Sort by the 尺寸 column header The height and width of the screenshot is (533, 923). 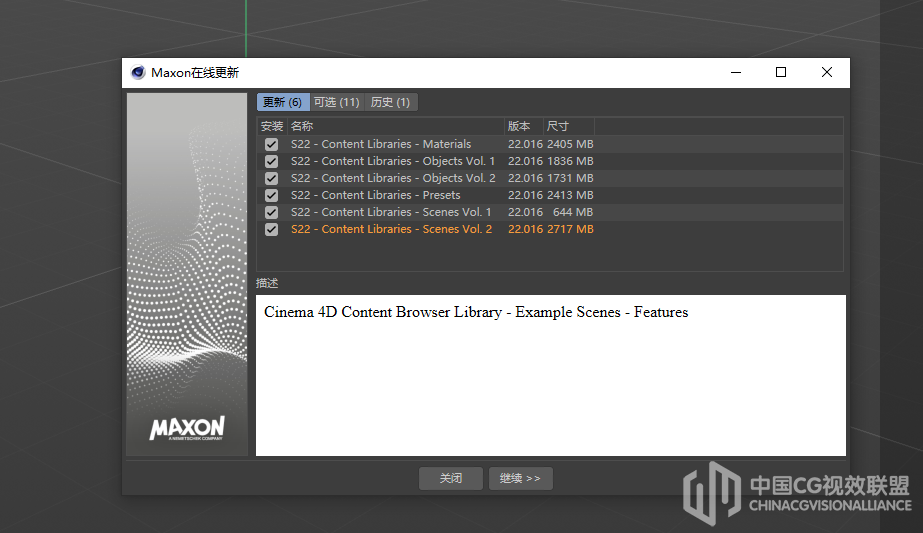[569, 126]
